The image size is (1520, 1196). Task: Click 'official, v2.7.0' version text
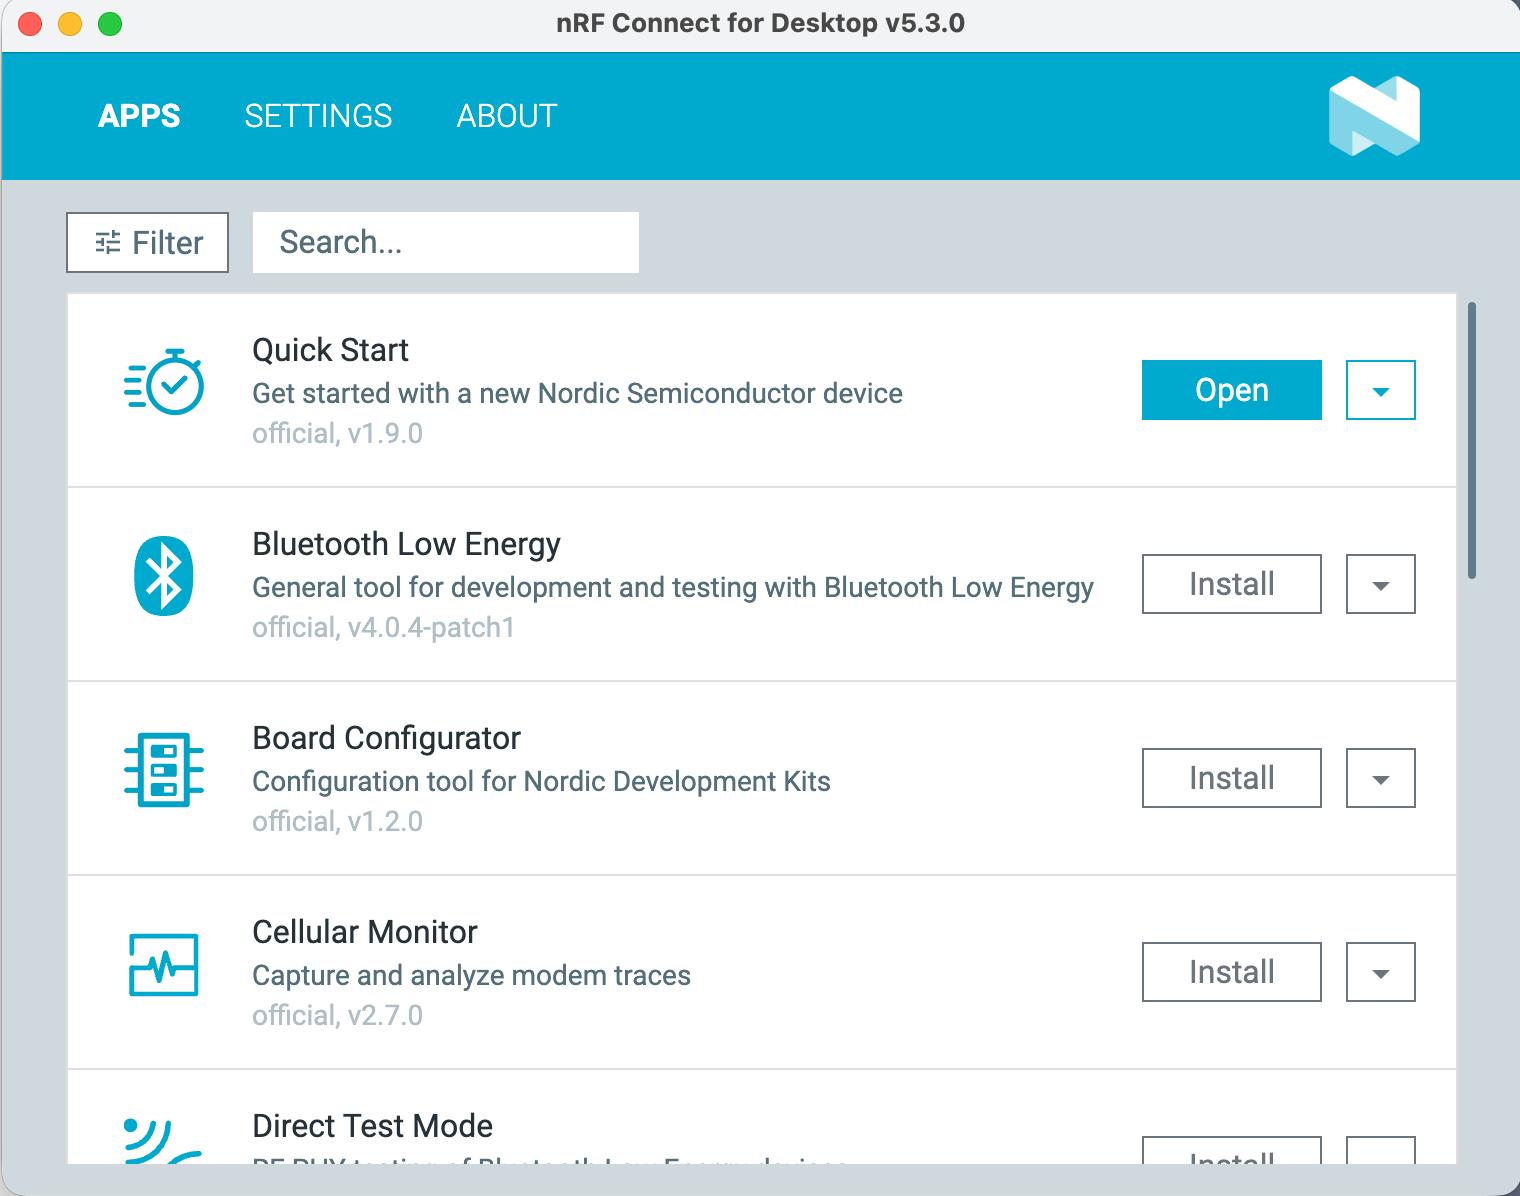[x=337, y=1015]
